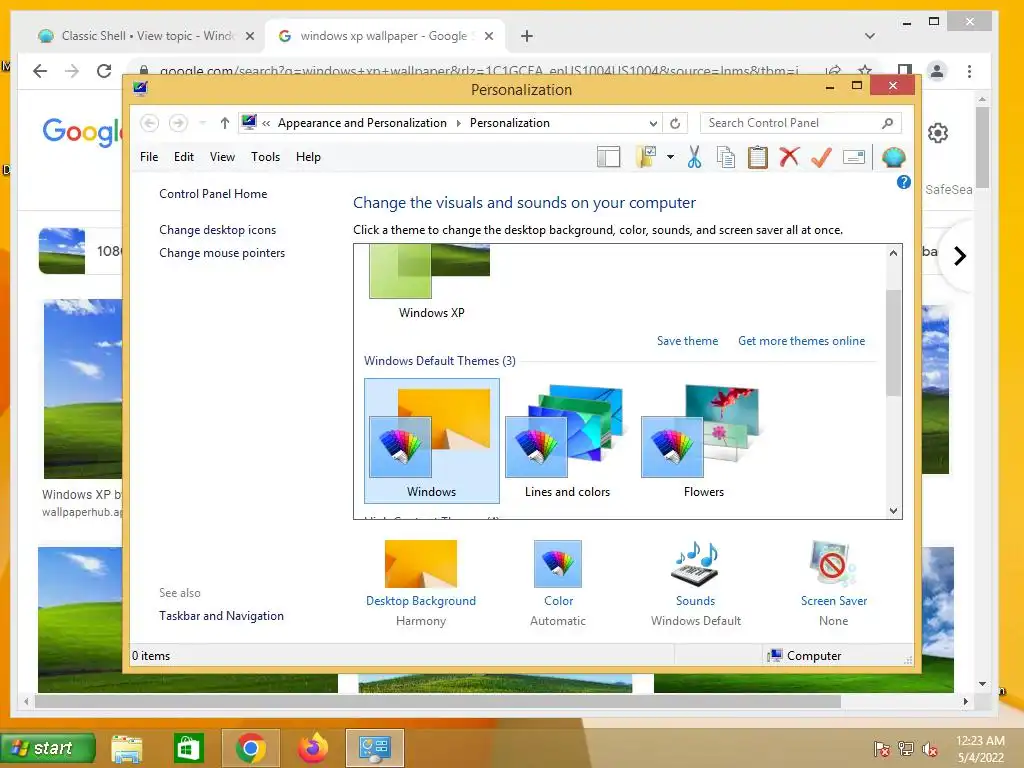The image size is (1024, 768).
Task: Click the search magnifier icon
Action: click(x=888, y=123)
